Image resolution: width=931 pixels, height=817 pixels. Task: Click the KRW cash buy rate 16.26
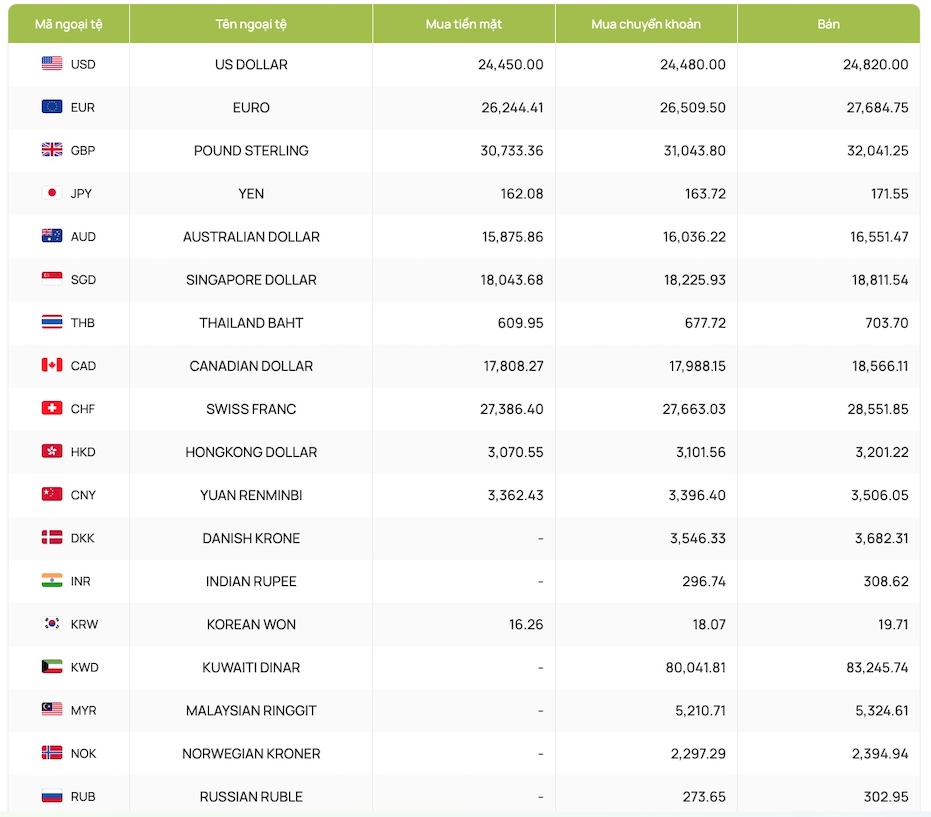[526, 624]
